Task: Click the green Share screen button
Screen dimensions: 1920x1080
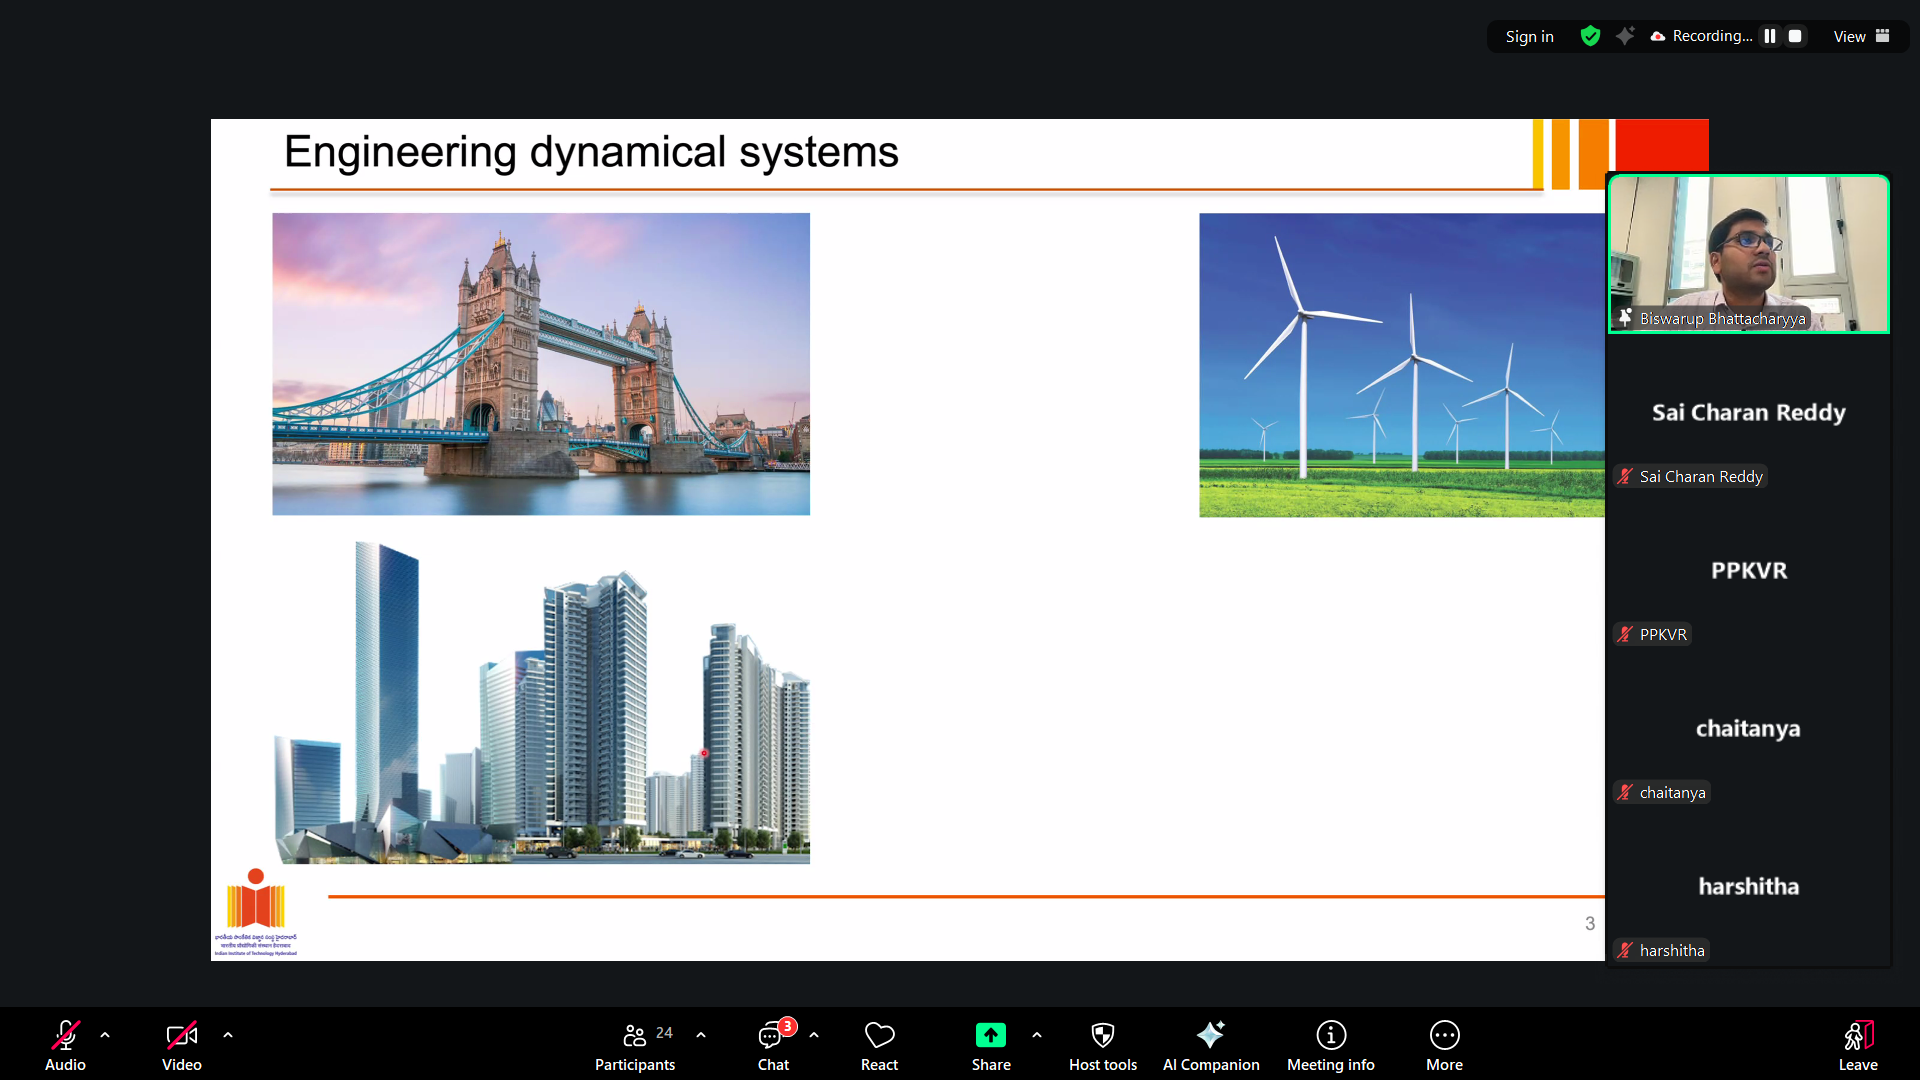Action: (x=990, y=1046)
